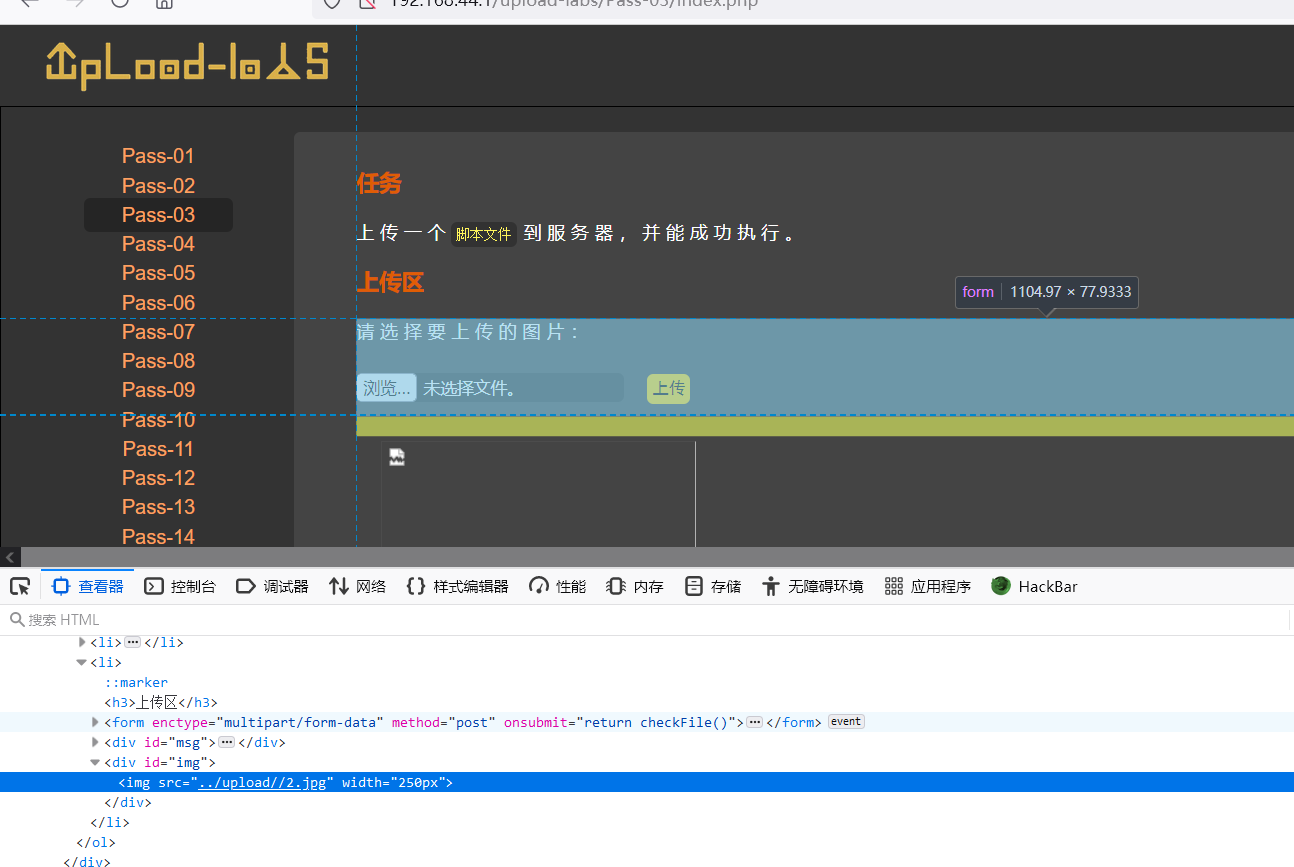This screenshot has width=1294, height=867.
Task: Collapse the form element node
Action: [x=94, y=722]
